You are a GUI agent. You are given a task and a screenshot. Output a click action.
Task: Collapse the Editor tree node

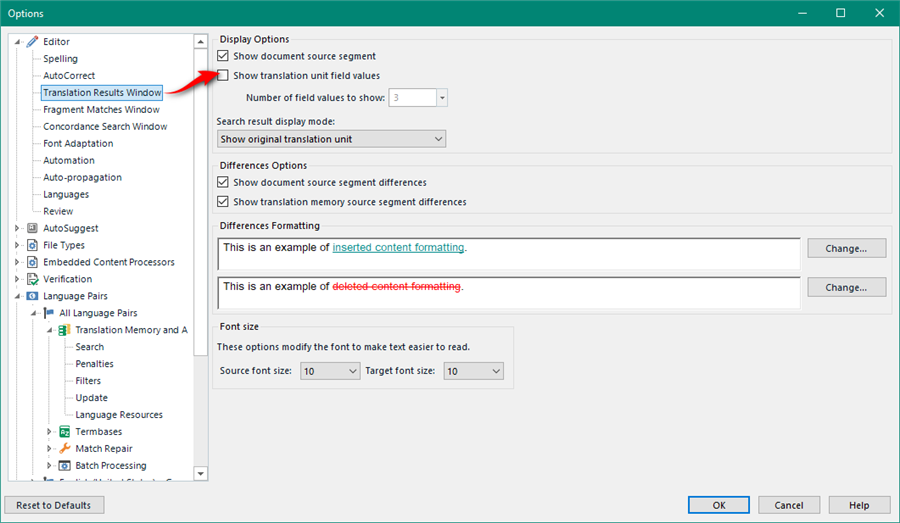pos(17,42)
